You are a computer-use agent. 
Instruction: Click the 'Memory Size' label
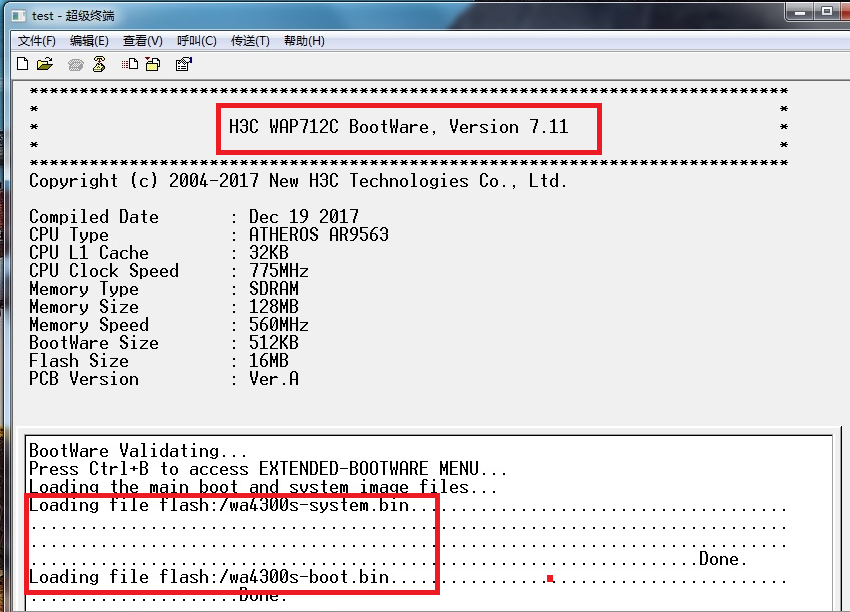[x=84, y=306]
